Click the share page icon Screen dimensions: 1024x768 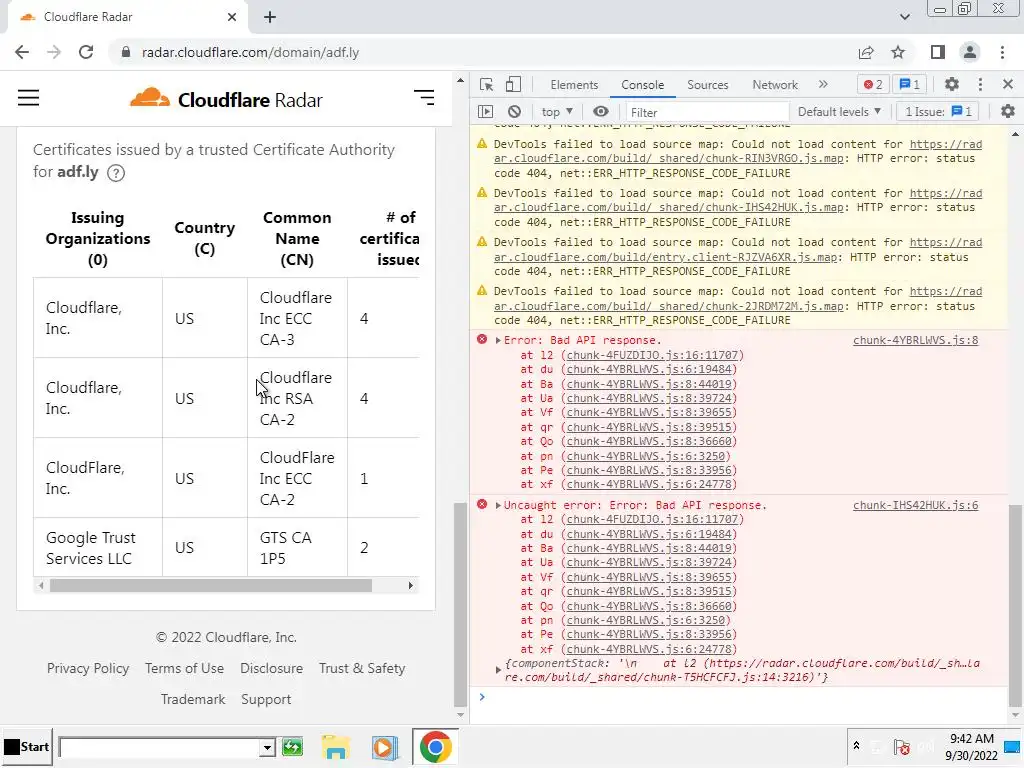[x=866, y=52]
